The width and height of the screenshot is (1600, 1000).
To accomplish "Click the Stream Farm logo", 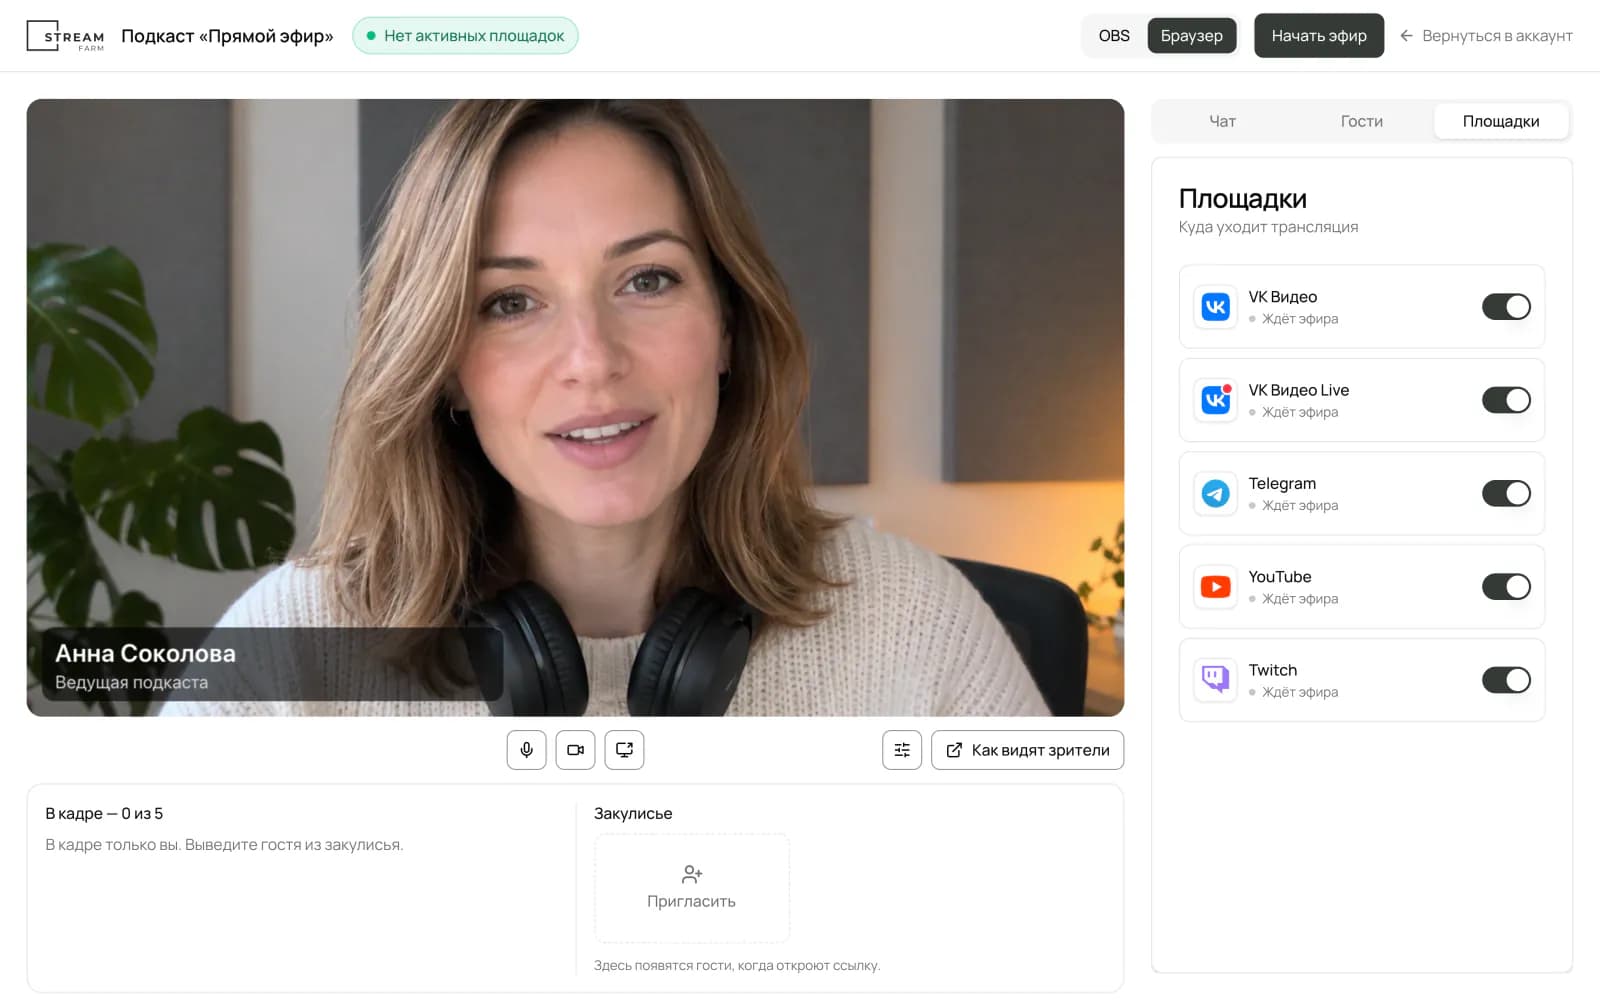I will tap(65, 36).
